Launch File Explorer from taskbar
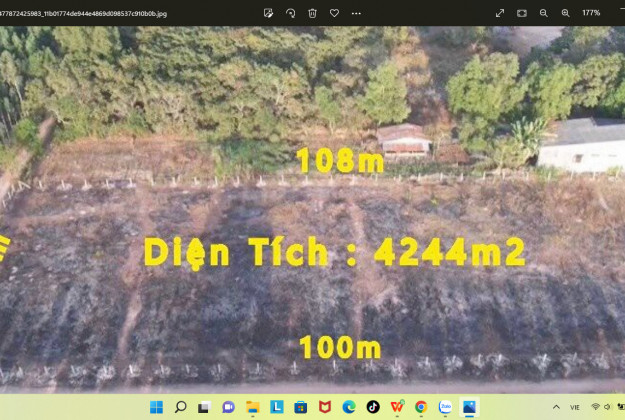625x420 pixels. click(x=253, y=407)
